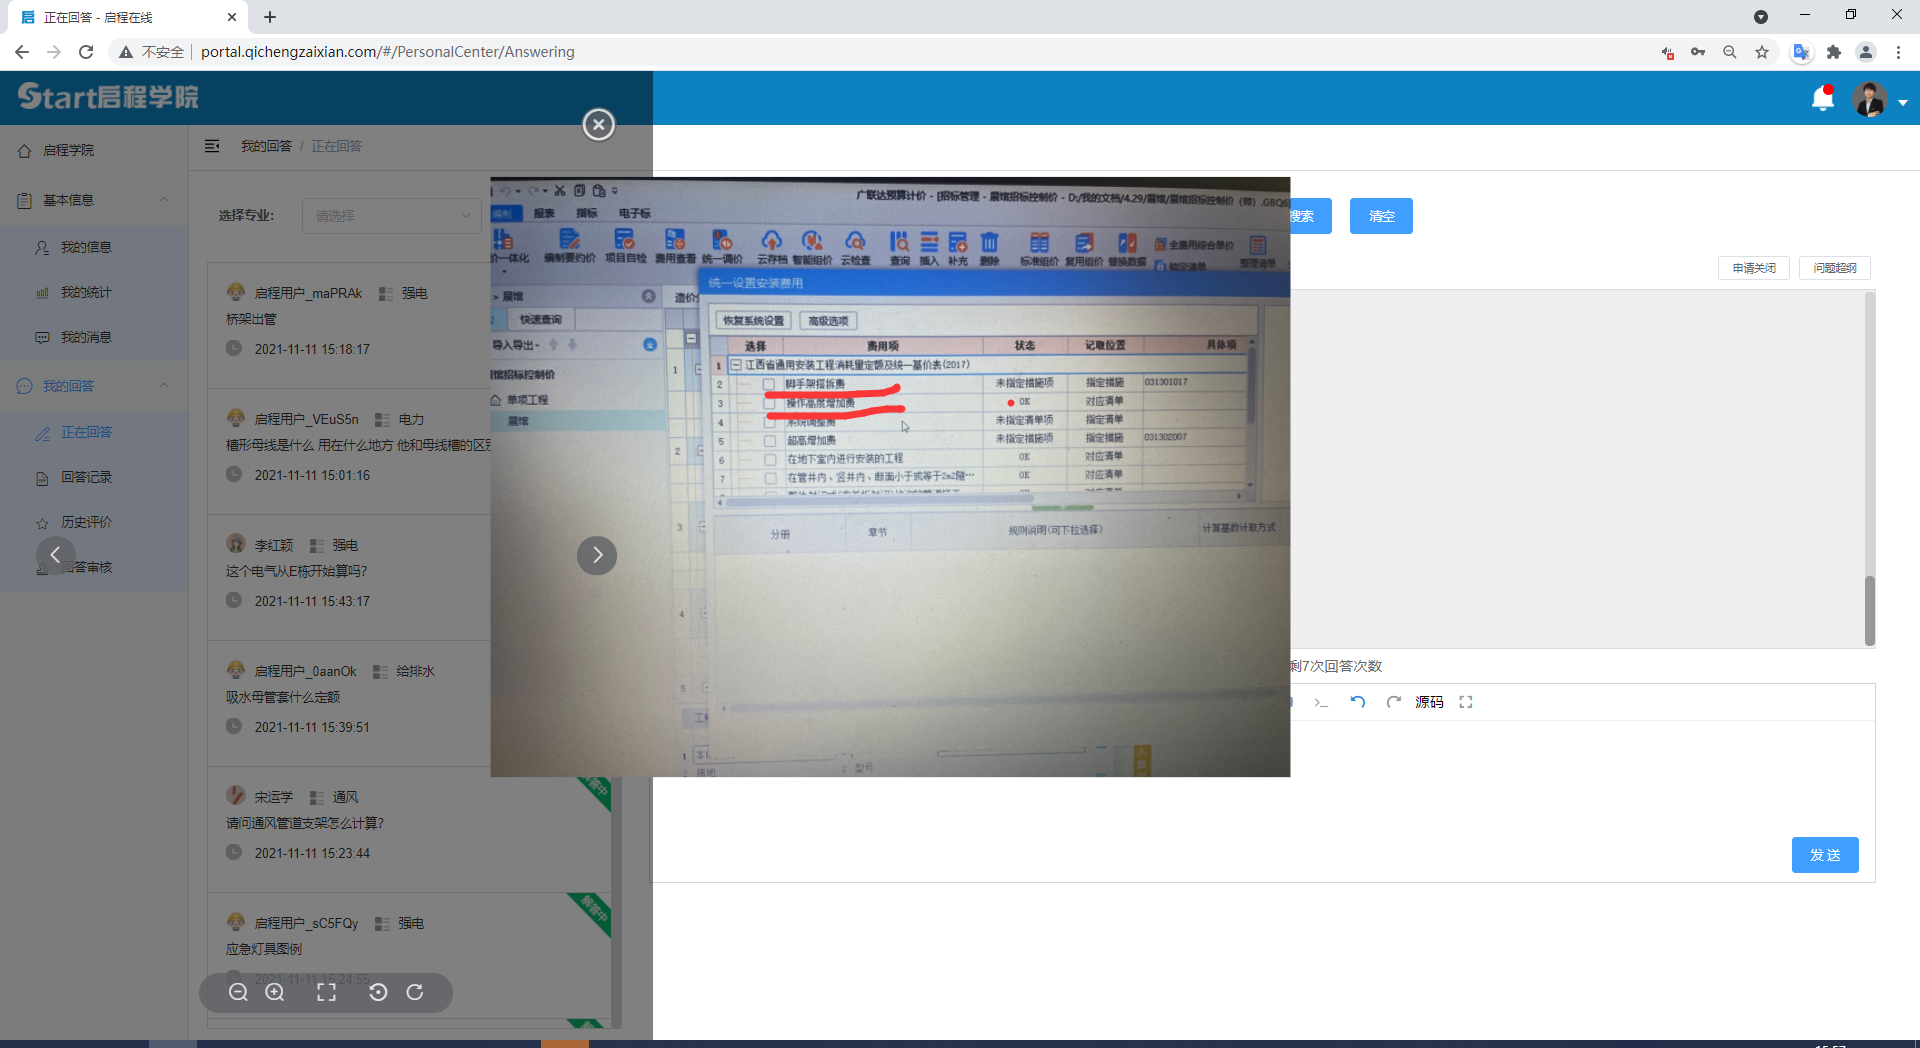Toggle full-size view of preview image

(326, 992)
